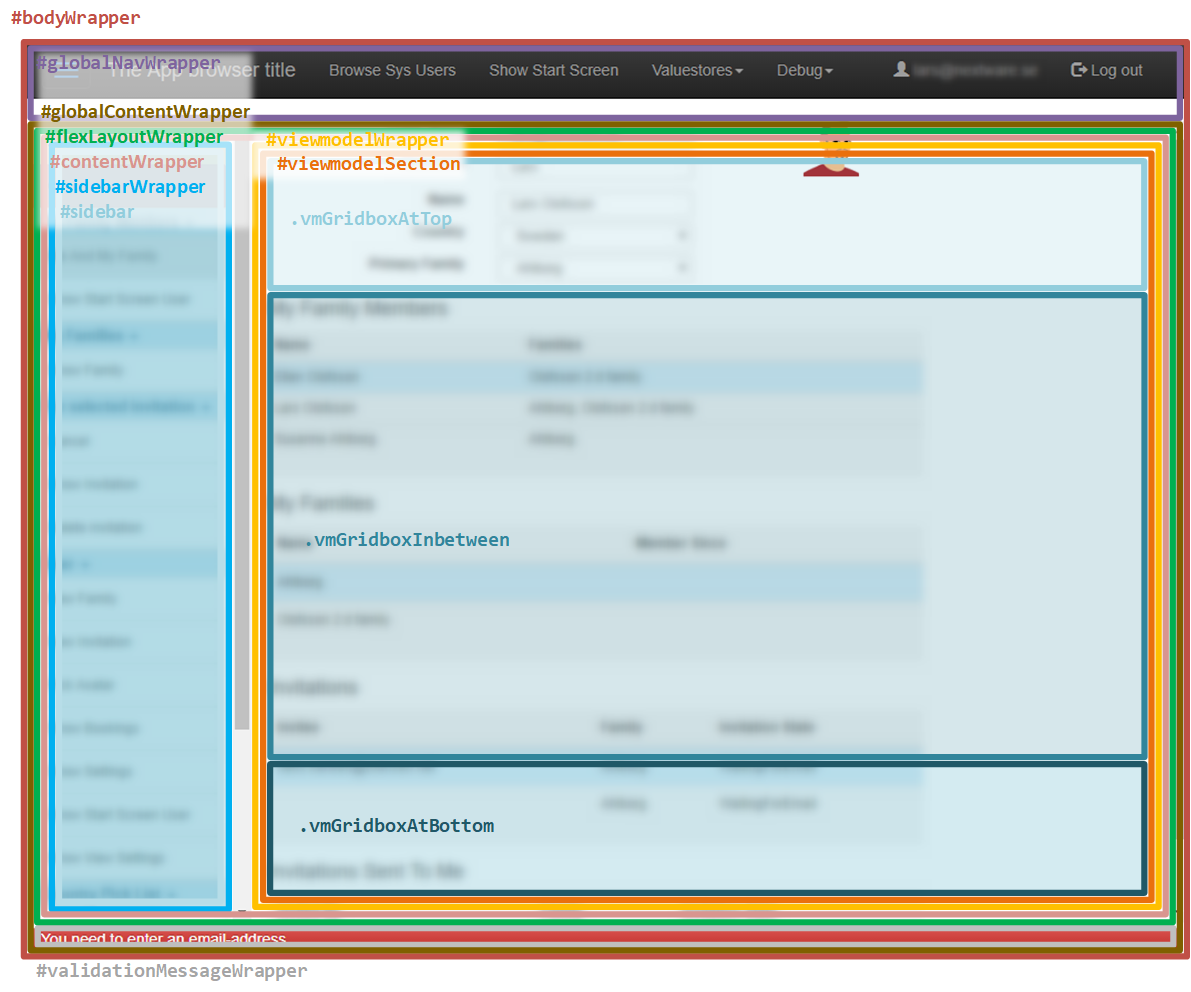Open the Primary Family select box

[x=599, y=268]
